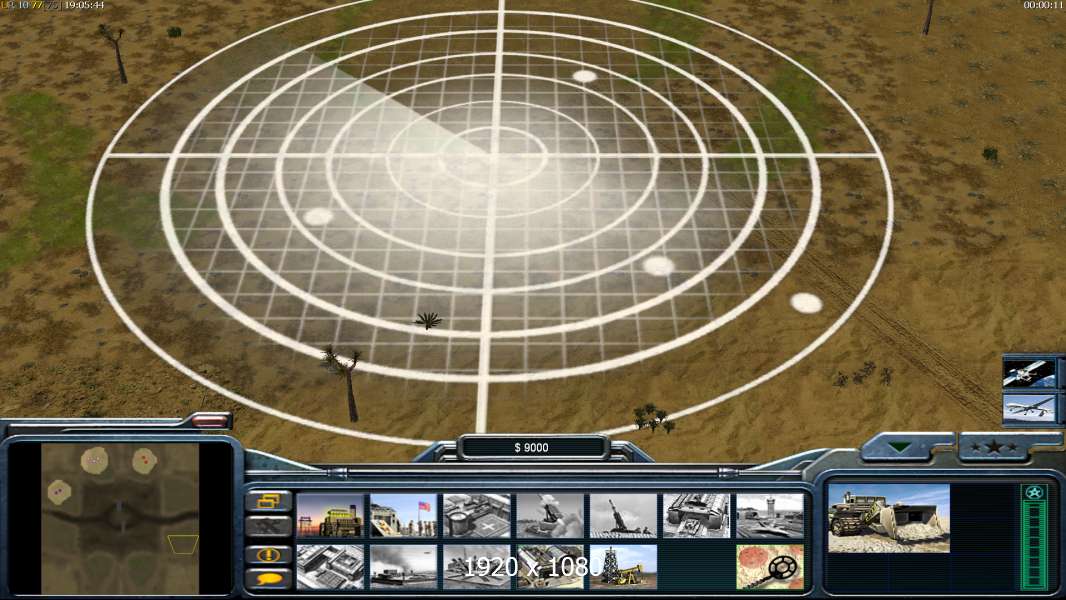Select the power plant reactor build icon

(x=330, y=516)
